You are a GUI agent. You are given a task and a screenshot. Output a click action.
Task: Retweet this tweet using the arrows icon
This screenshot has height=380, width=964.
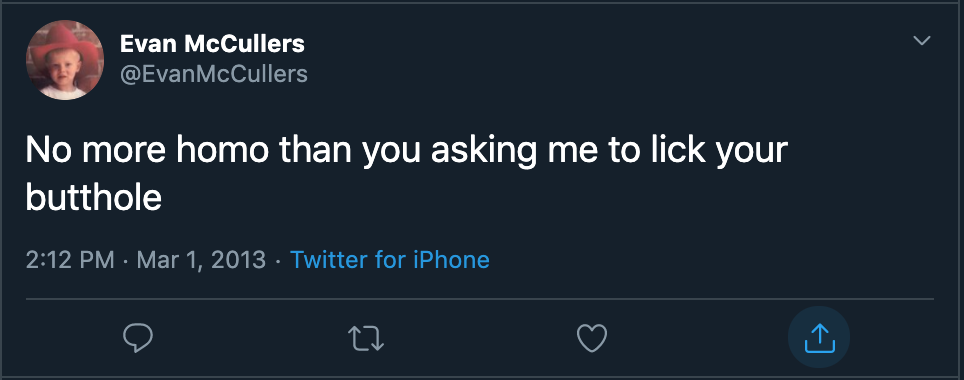pyautogui.click(x=366, y=338)
